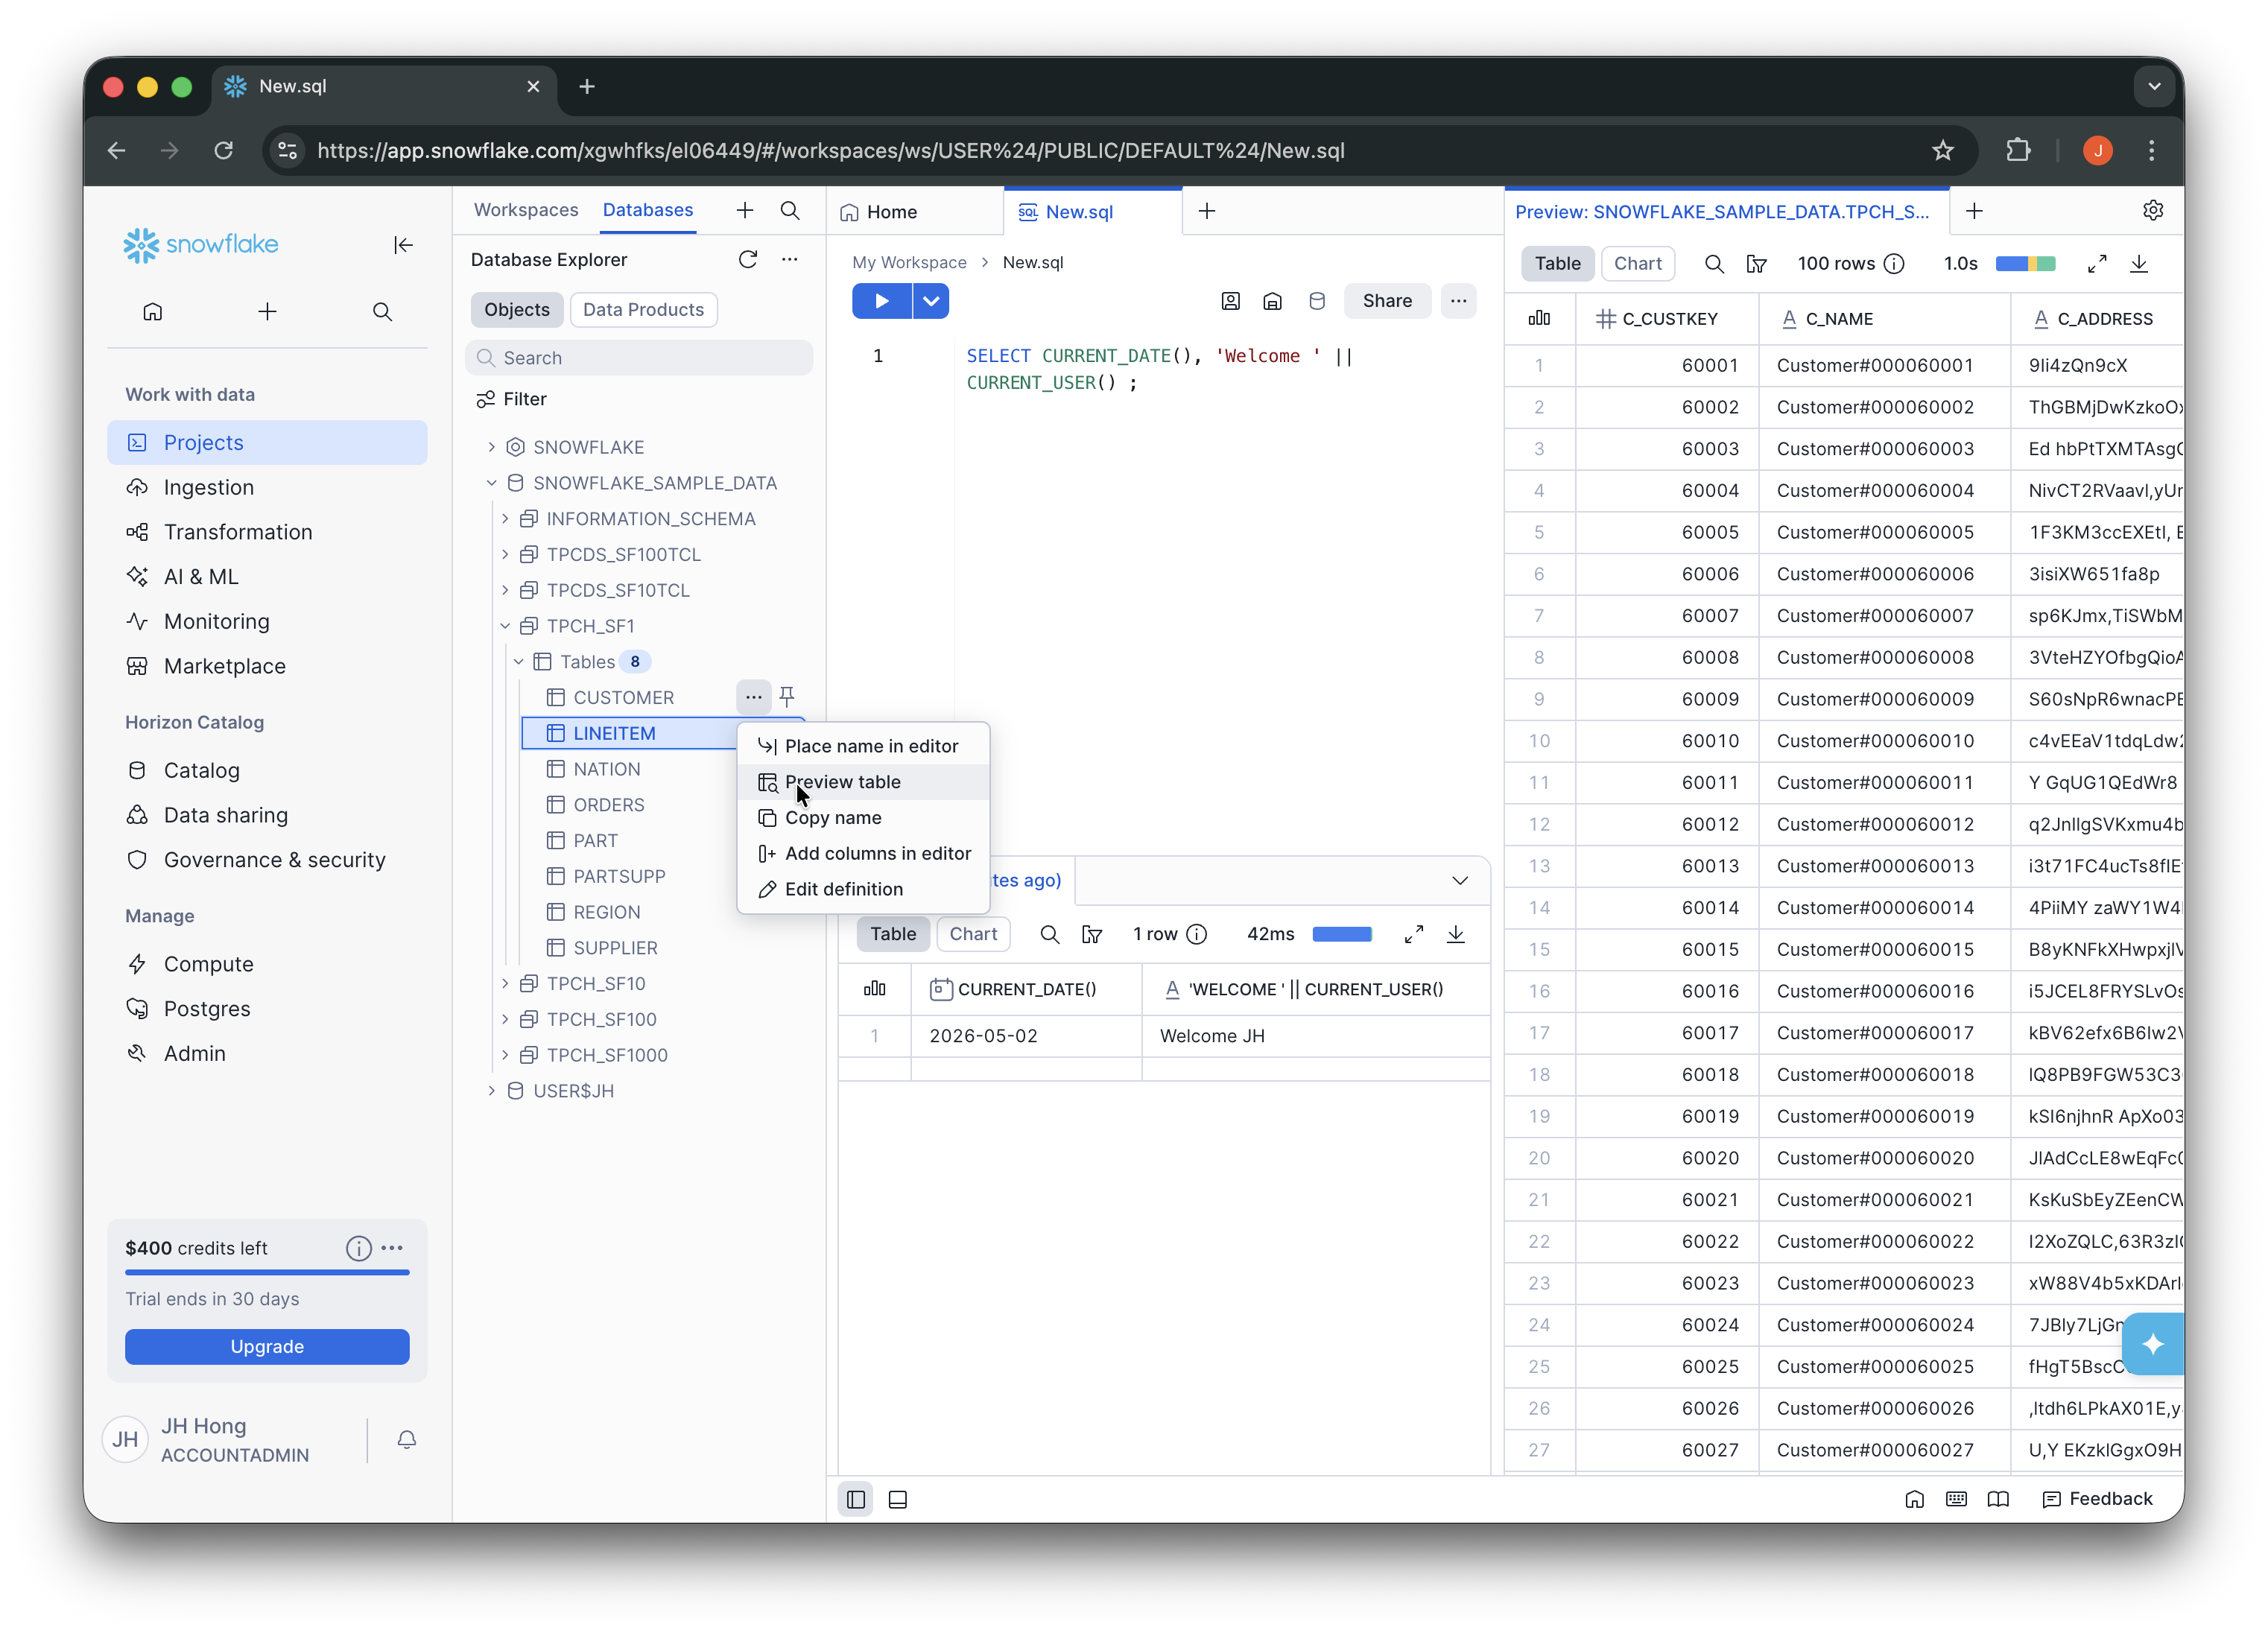
Task: Expand the INFORMATION_SCHEMA schema
Action: click(505, 519)
